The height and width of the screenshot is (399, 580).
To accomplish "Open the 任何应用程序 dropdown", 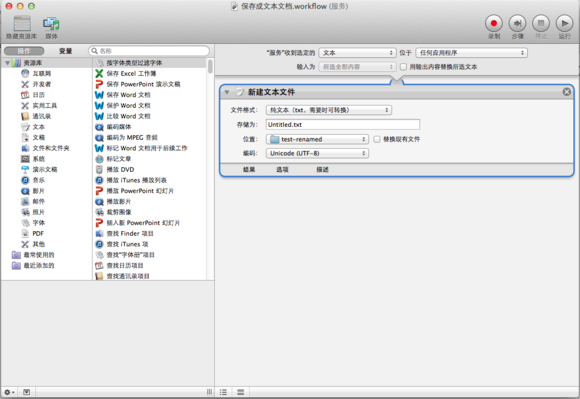I will point(471,53).
